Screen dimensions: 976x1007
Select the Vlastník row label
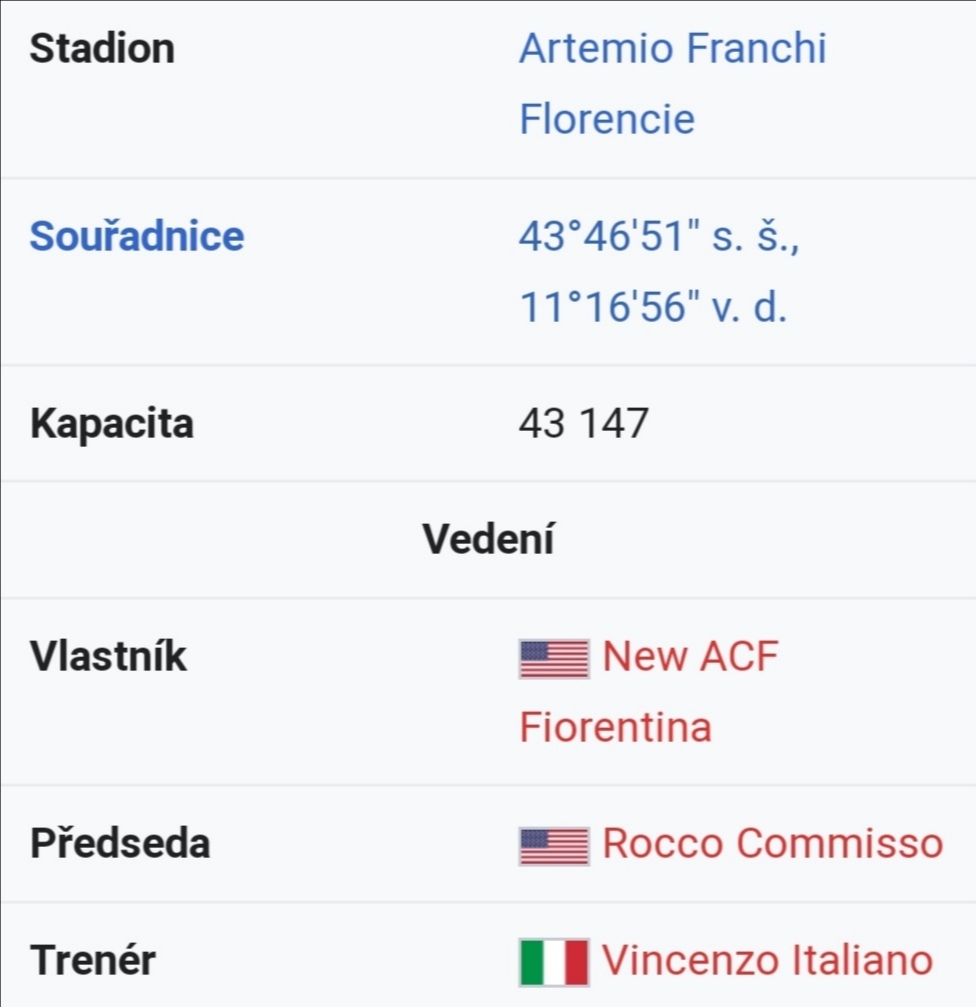click(108, 656)
